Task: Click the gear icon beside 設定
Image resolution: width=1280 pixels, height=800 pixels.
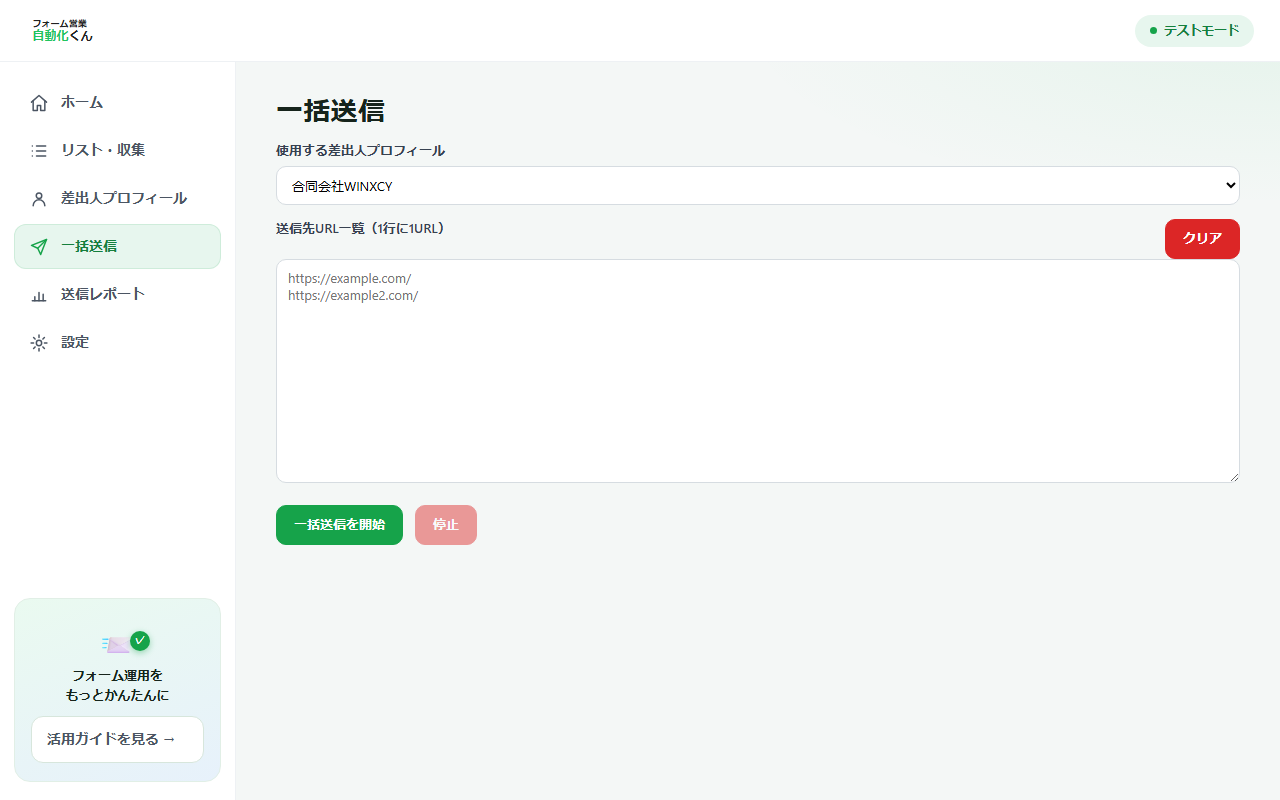Action: (39, 343)
